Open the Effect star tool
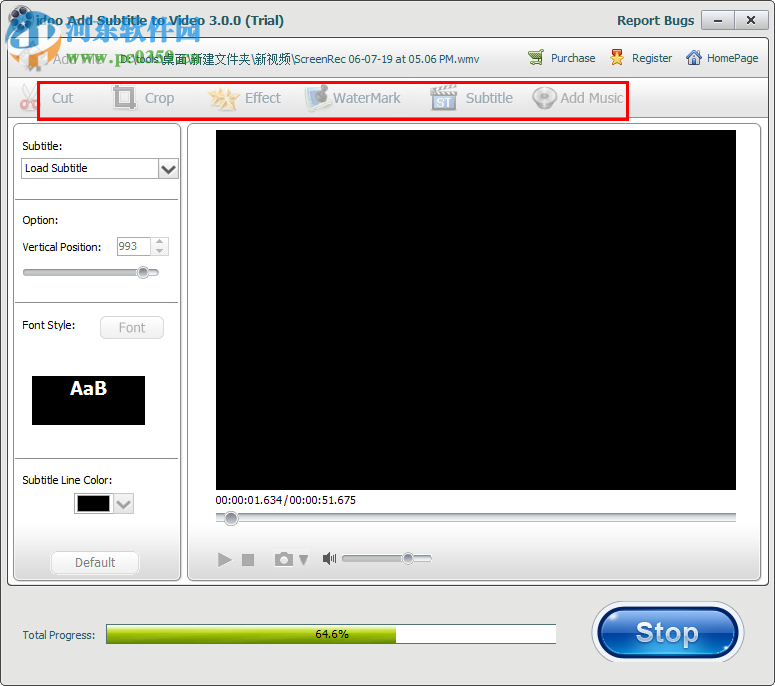The image size is (775, 686). point(245,98)
